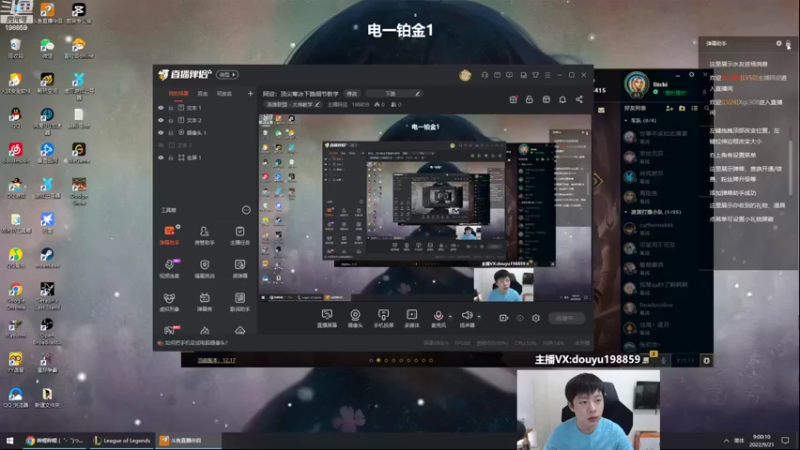
Task: Search friends in League friend list
Action: (x=707, y=108)
